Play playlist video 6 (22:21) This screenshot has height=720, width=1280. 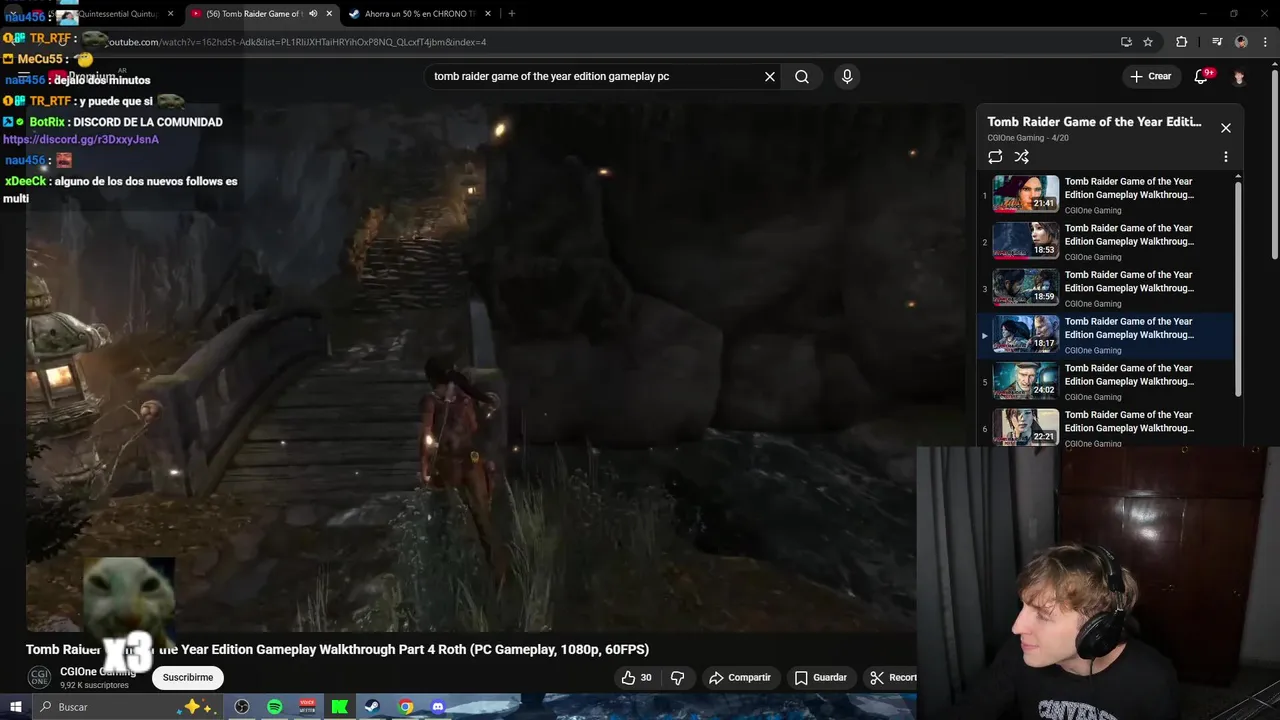click(1106, 427)
